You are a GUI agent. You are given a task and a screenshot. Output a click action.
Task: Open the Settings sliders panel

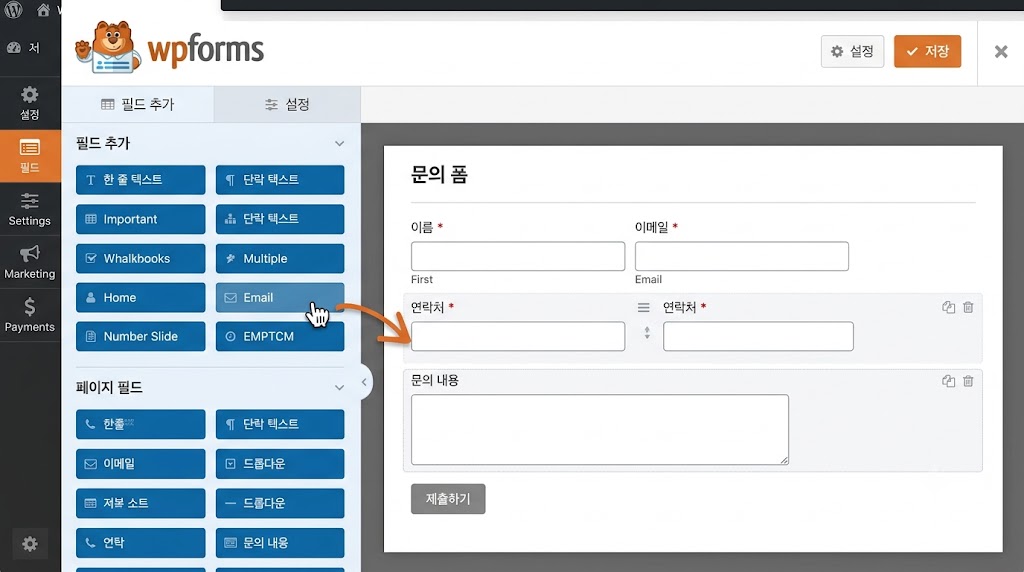[29, 209]
